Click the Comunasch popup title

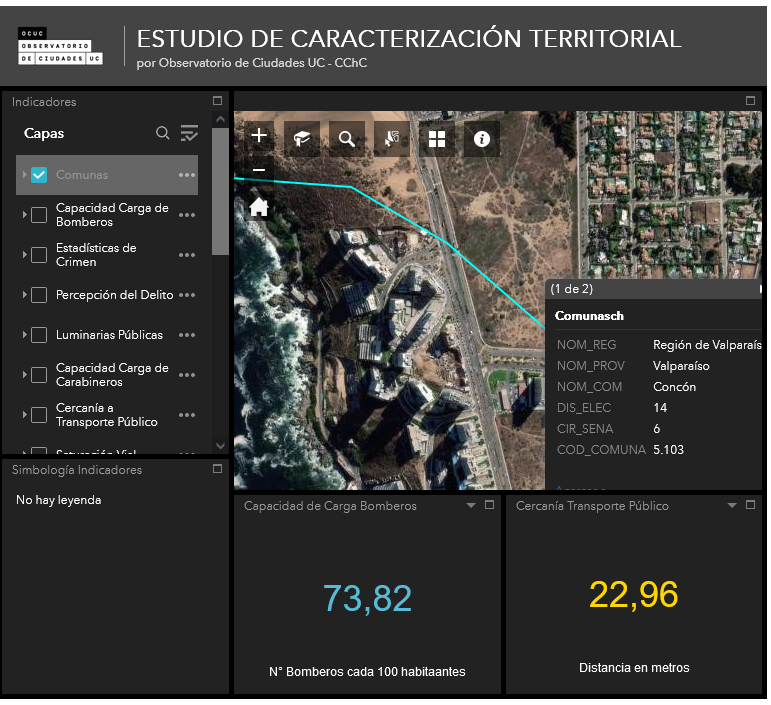coord(589,316)
